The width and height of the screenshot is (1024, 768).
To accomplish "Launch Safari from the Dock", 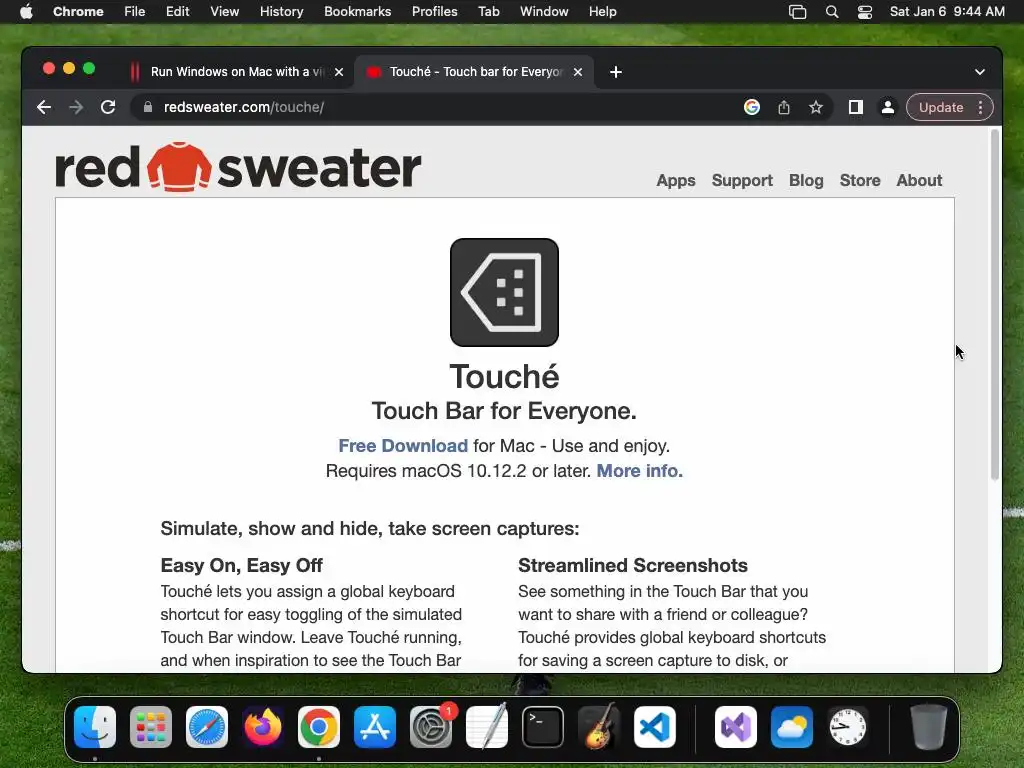I will pos(206,727).
